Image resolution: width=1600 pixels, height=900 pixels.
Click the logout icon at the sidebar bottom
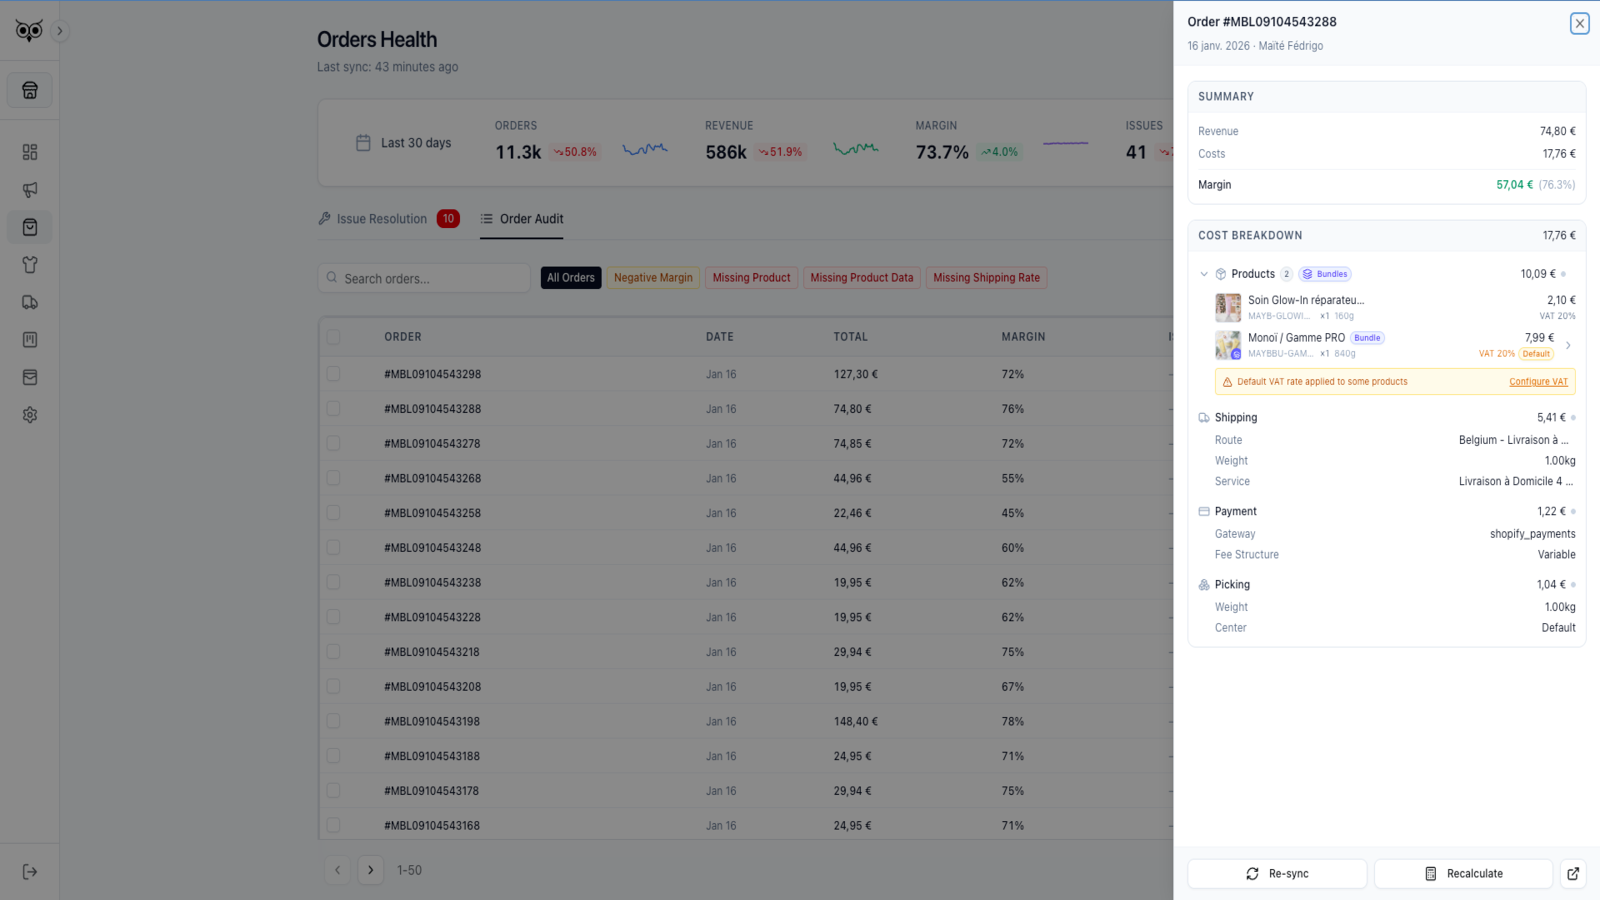coord(30,872)
